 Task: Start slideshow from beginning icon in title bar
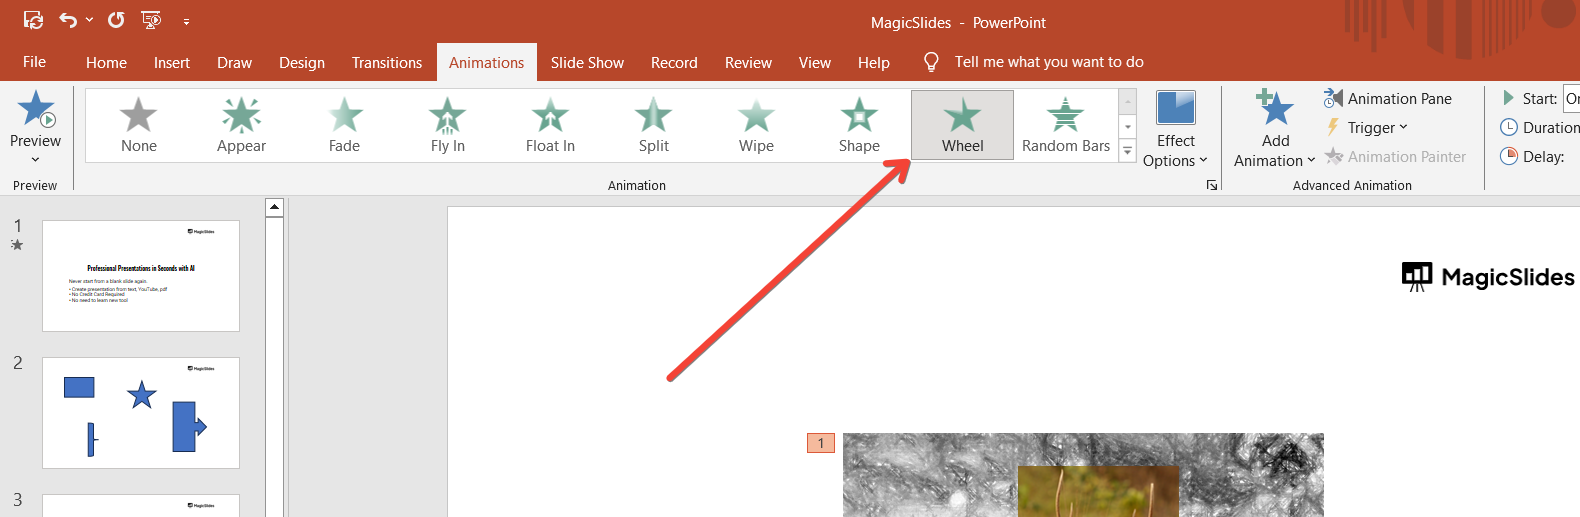151,20
